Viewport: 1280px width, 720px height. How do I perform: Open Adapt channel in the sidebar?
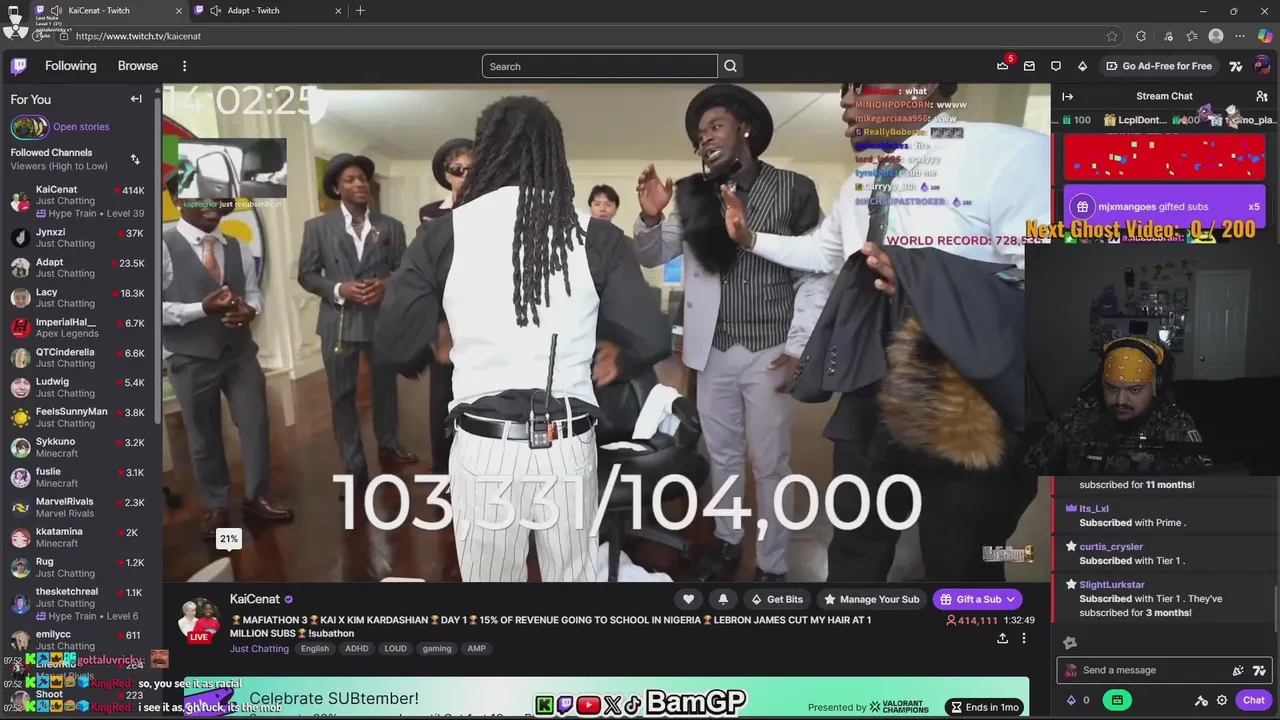tap(80, 267)
